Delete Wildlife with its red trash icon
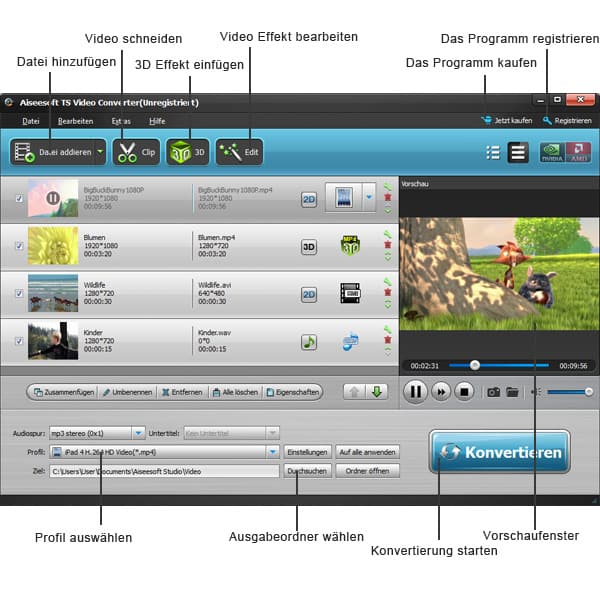 click(388, 292)
